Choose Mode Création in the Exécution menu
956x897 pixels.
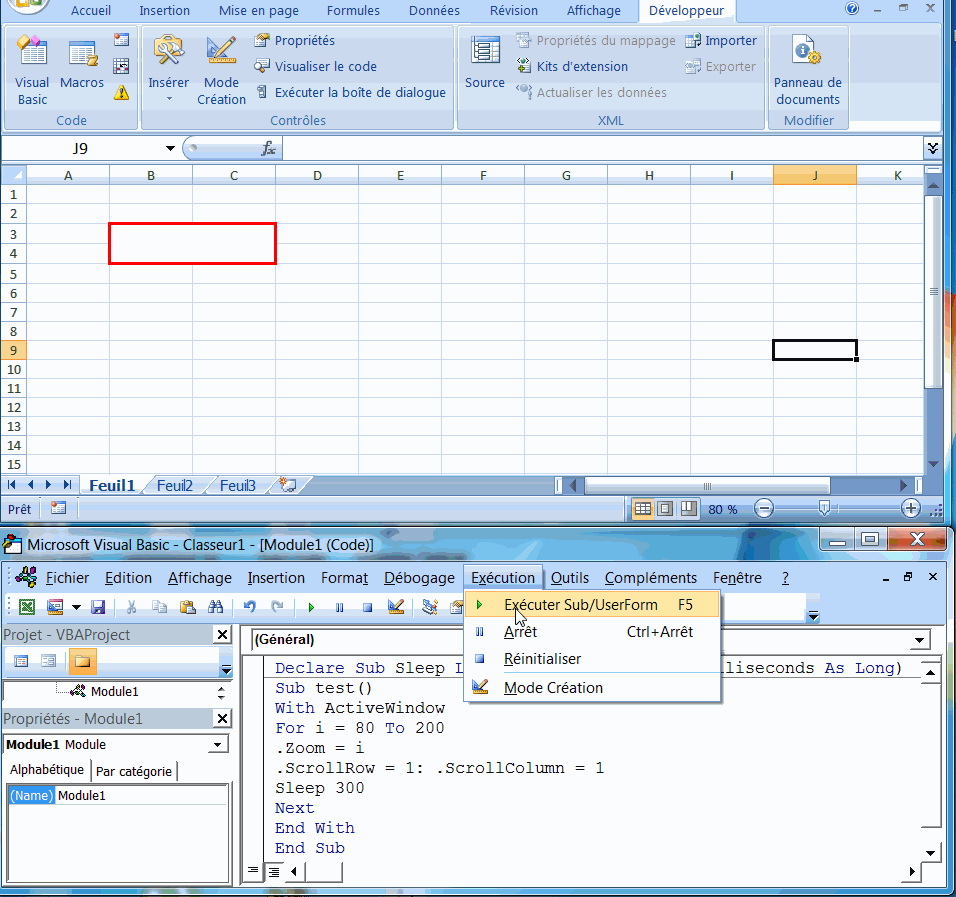point(592,688)
